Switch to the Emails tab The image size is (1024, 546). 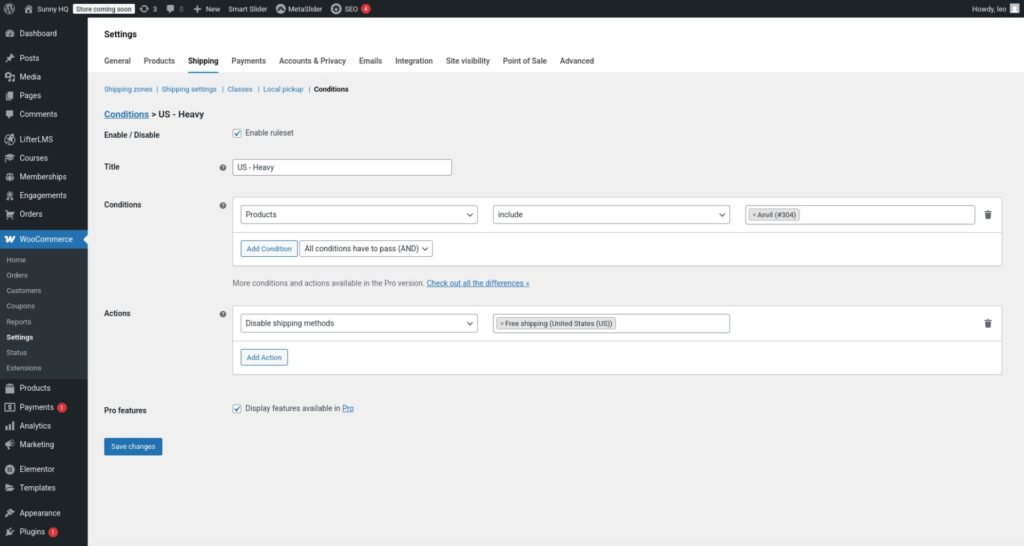point(370,61)
